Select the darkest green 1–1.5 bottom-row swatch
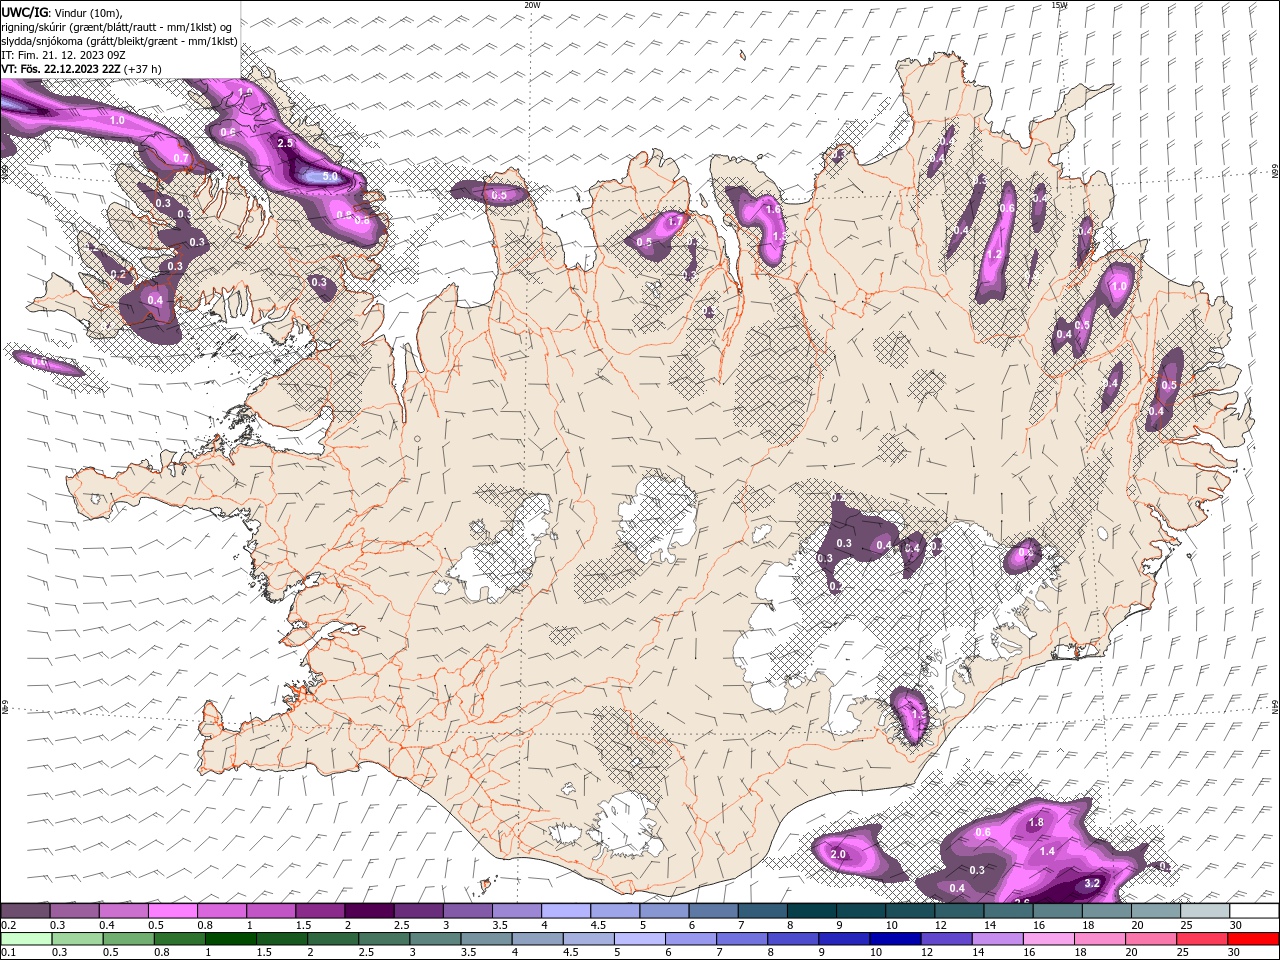 231,939
